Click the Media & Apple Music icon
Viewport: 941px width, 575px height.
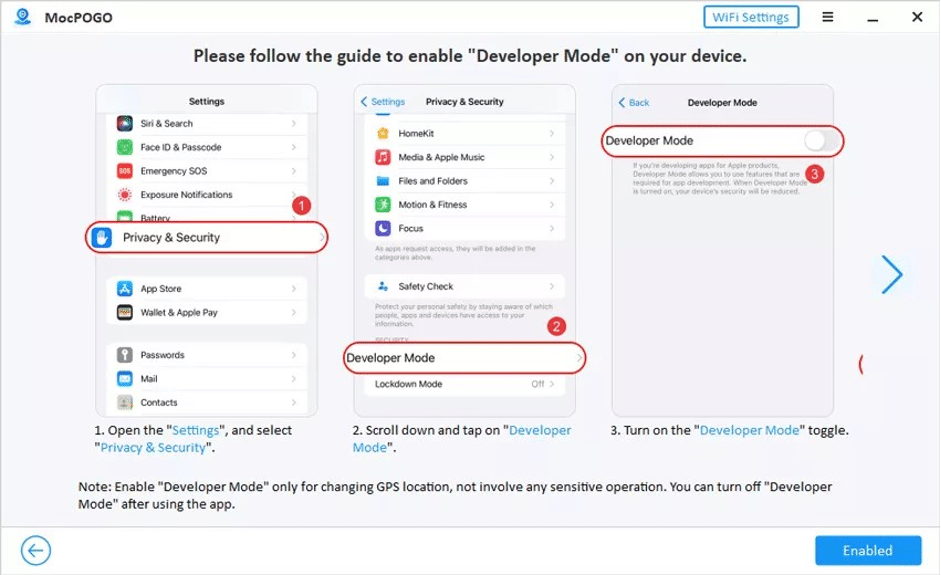(382, 157)
